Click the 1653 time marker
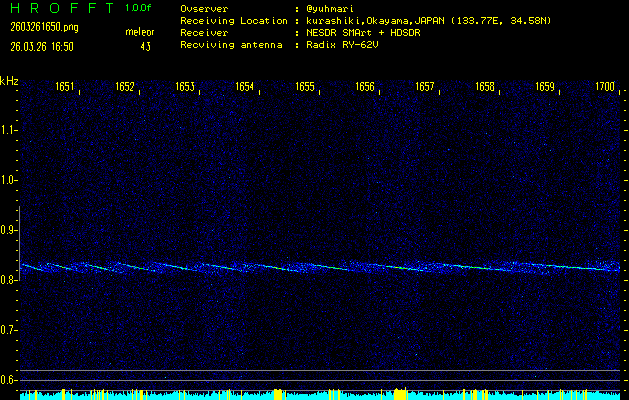 click(185, 87)
